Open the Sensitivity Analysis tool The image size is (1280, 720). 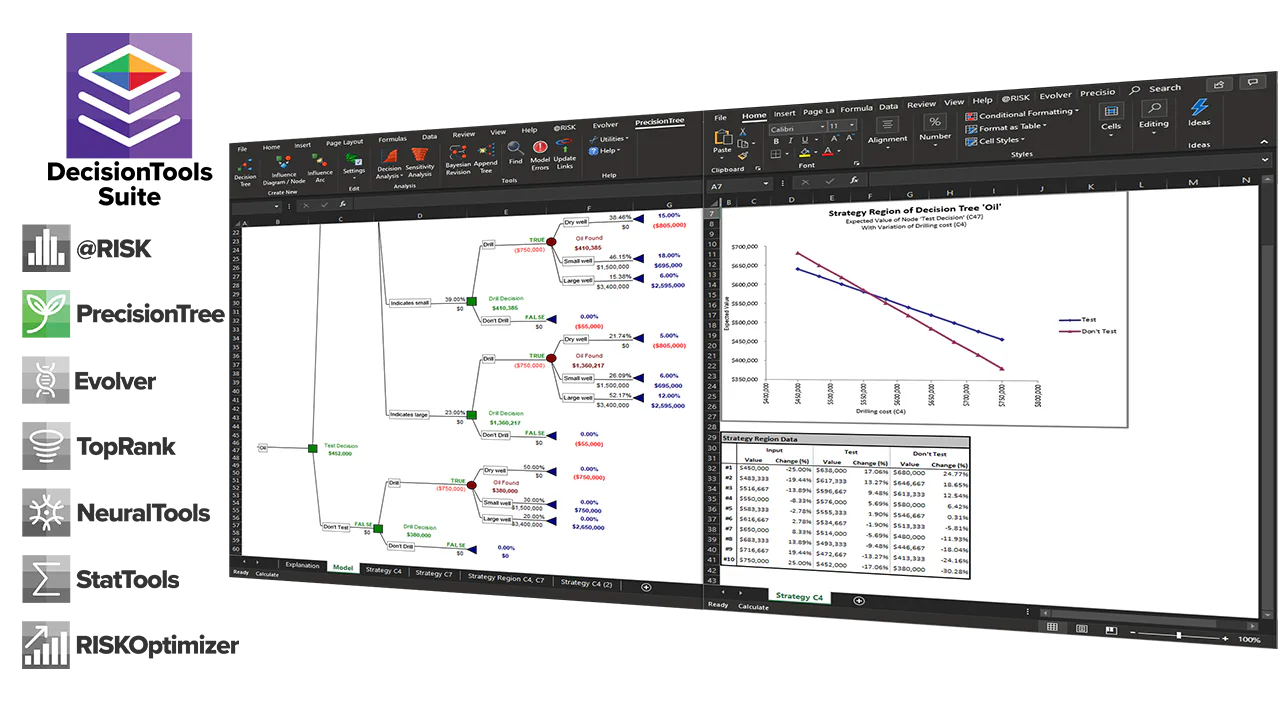pos(420,163)
